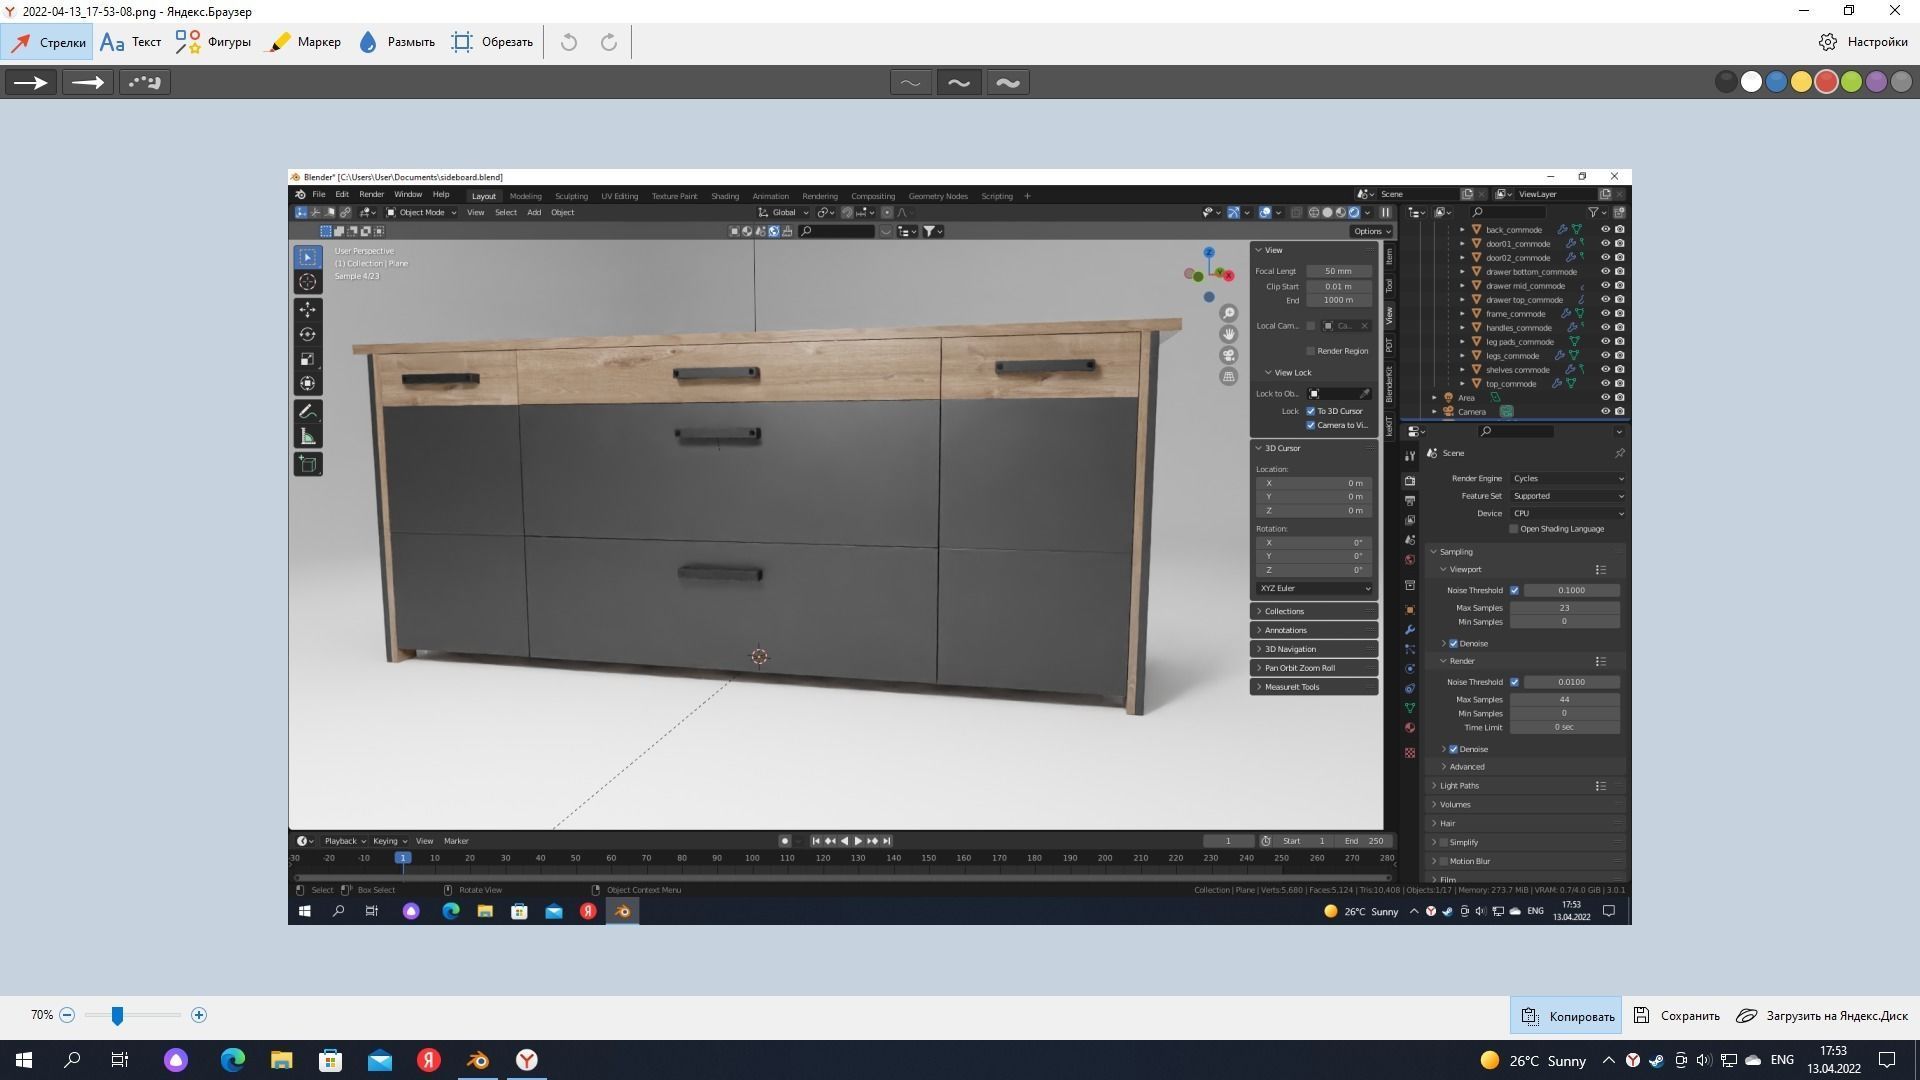Click Копировать to copy the image
Screen dimensions: 1920x1080
coord(1567,1016)
